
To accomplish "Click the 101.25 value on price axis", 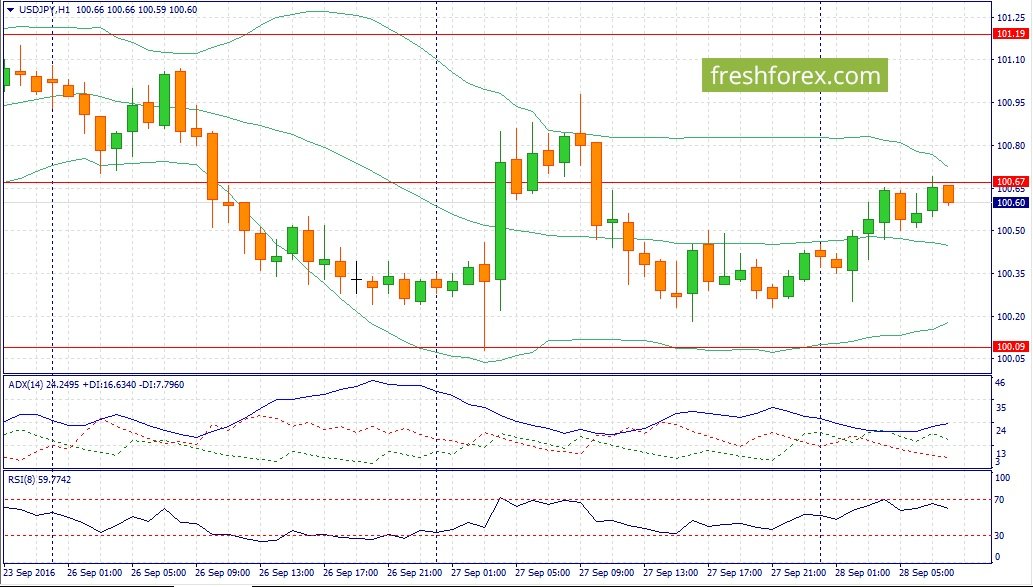I will (1011, 17).
